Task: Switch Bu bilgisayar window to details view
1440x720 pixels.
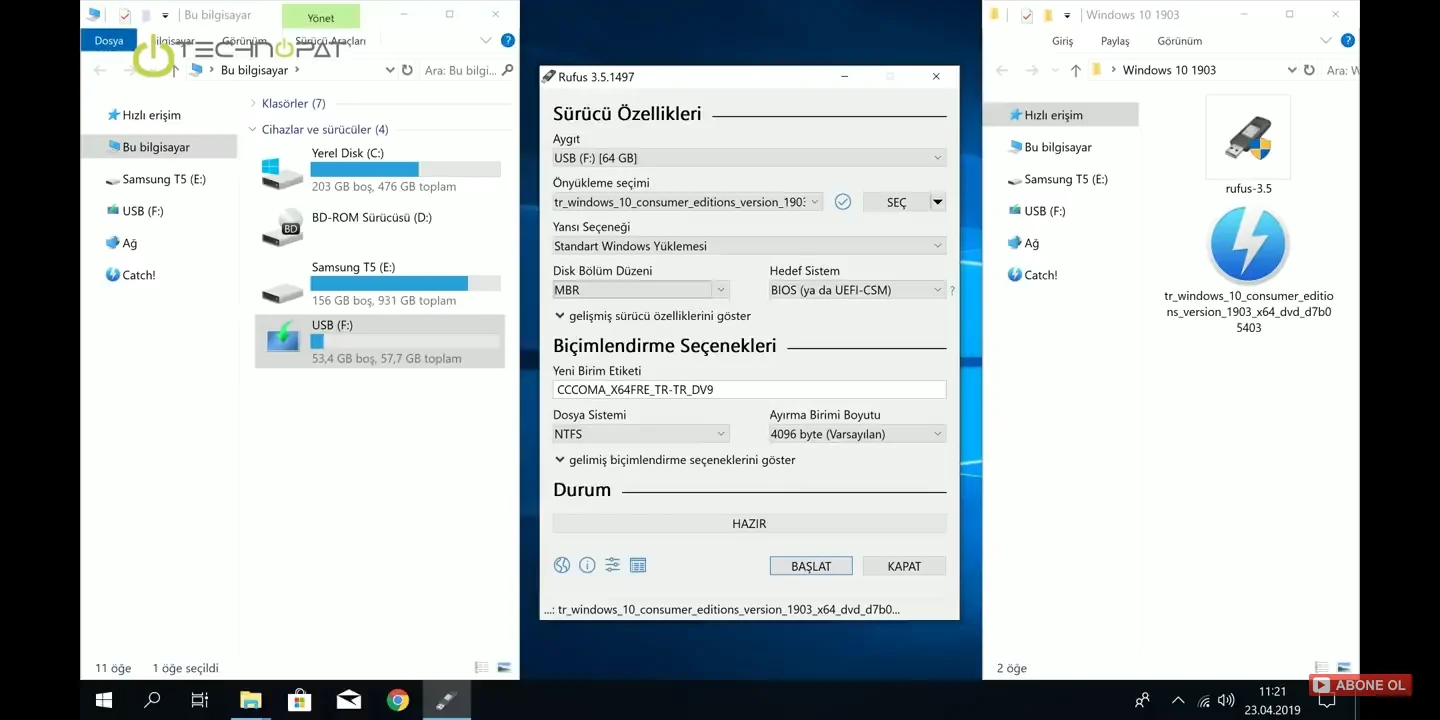Action: pos(482,667)
